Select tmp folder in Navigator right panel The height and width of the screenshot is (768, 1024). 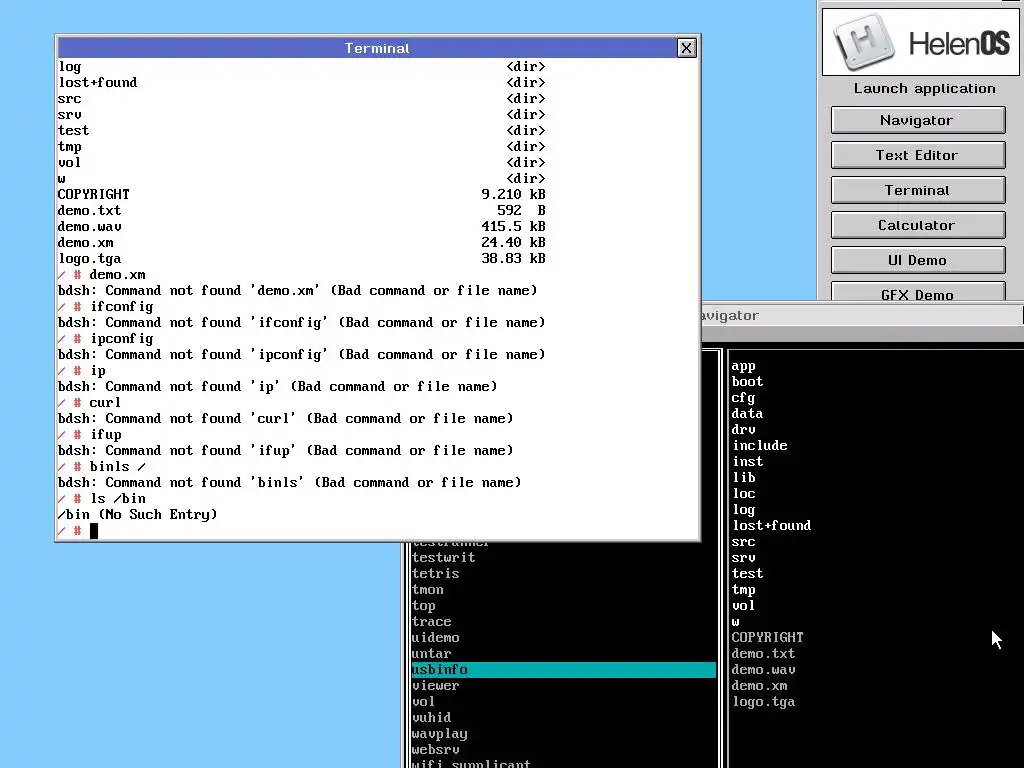pos(743,590)
